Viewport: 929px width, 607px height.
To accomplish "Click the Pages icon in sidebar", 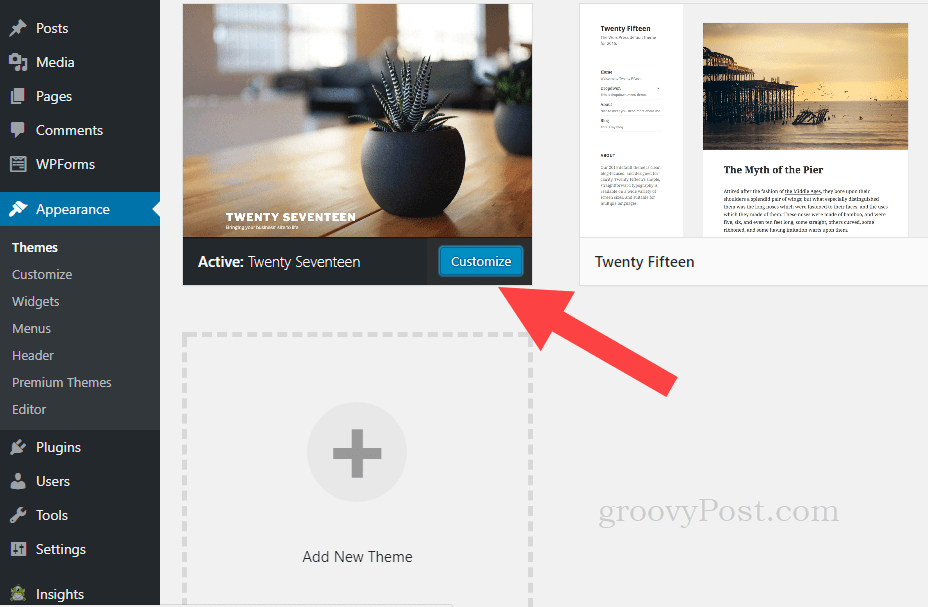I will click(x=18, y=96).
